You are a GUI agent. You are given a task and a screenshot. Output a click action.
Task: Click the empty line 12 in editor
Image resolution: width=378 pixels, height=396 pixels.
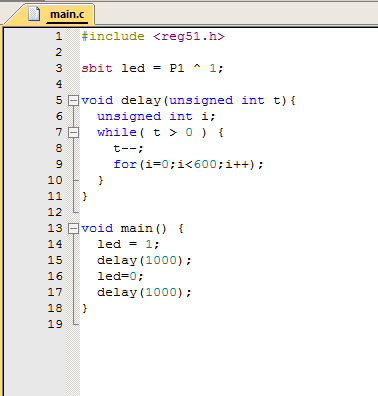[x=229, y=212]
